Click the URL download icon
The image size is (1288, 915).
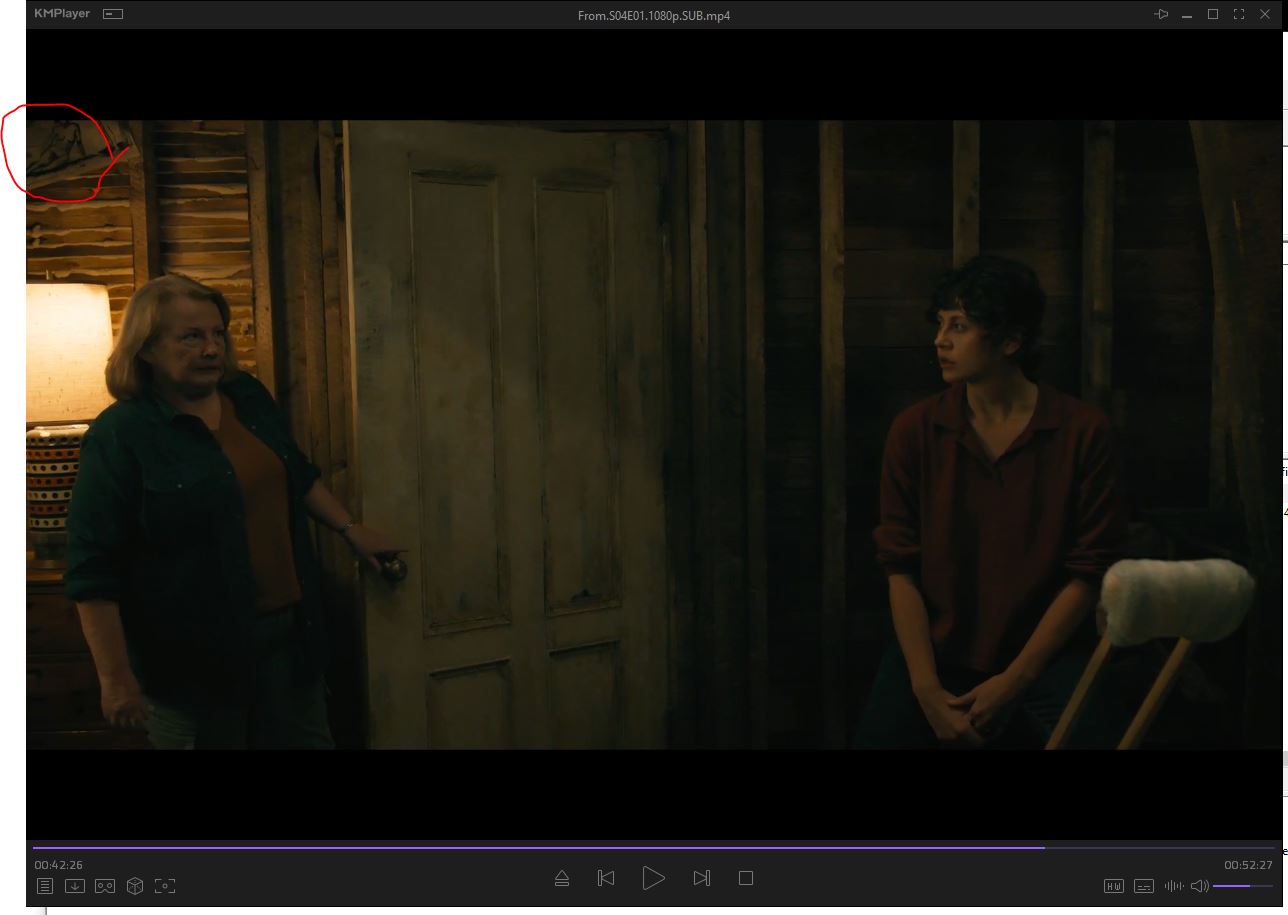75,886
